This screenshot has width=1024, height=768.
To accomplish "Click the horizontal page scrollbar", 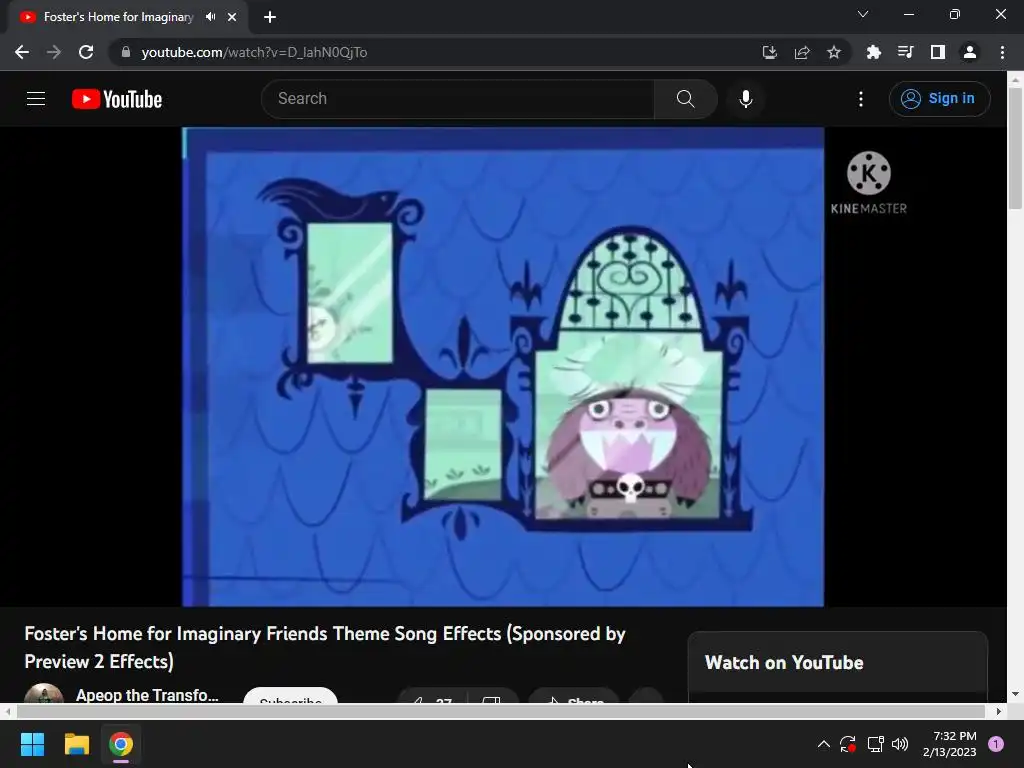I will coord(501,711).
